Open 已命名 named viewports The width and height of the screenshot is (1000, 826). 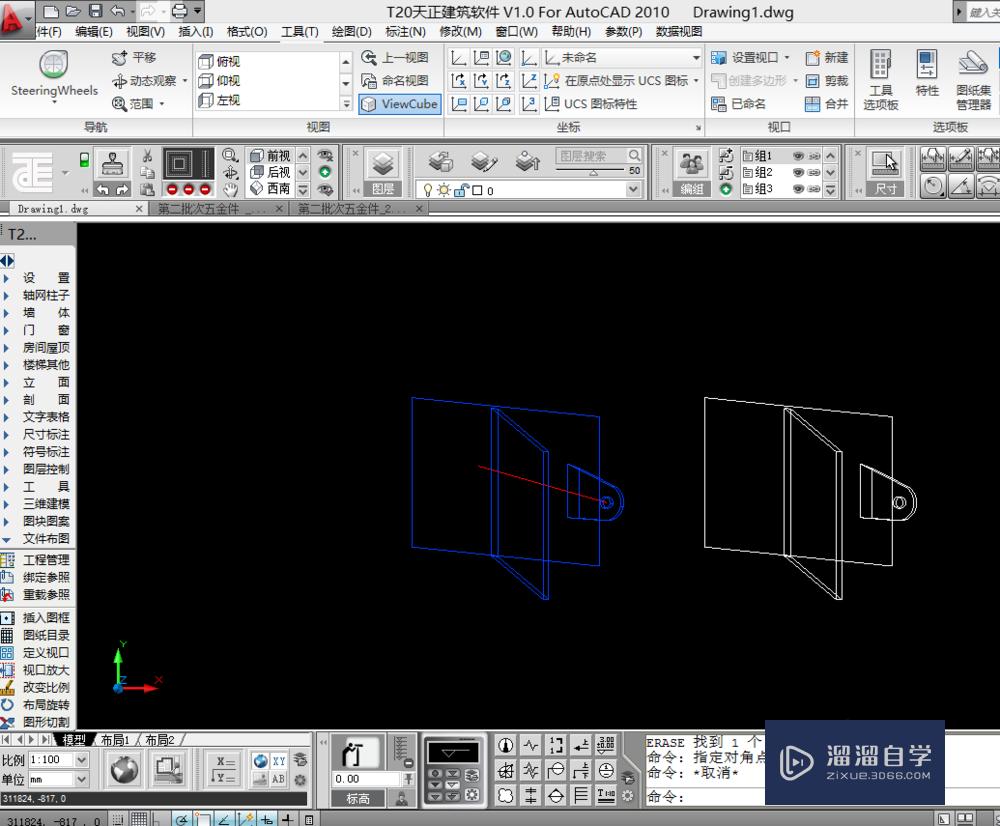(x=739, y=103)
